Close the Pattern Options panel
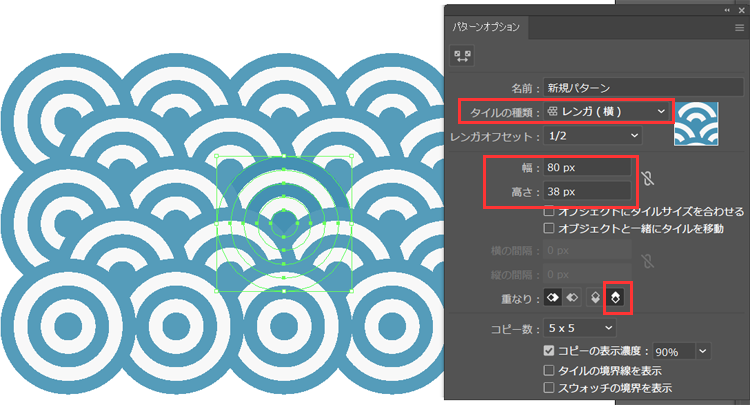 point(741,10)
